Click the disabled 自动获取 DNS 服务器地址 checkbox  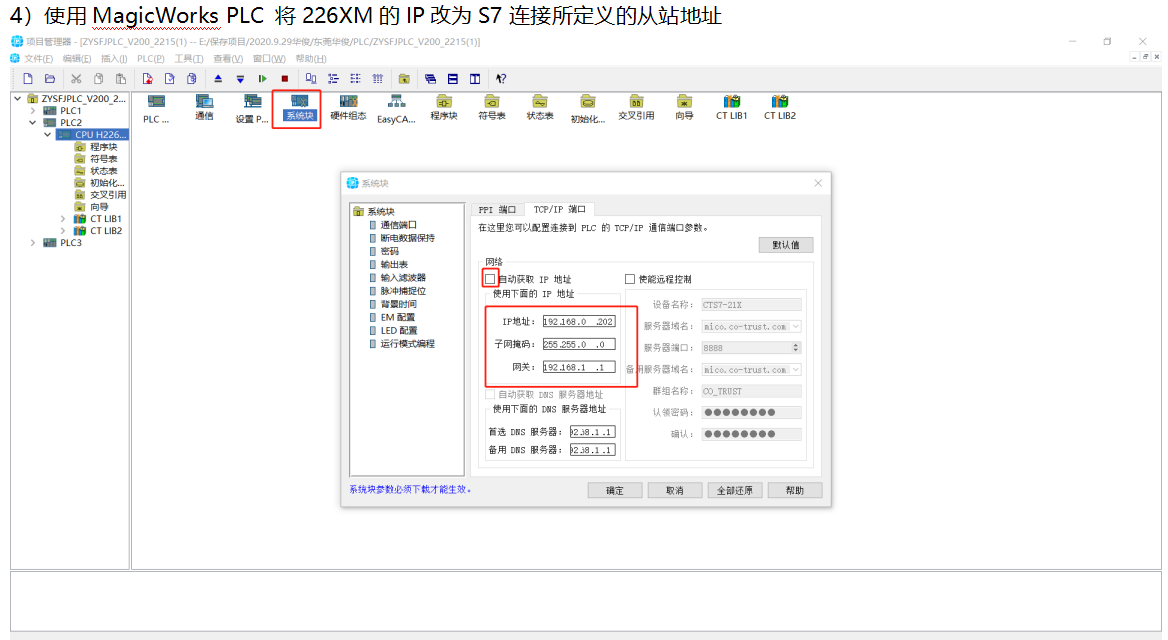point(490,394)
